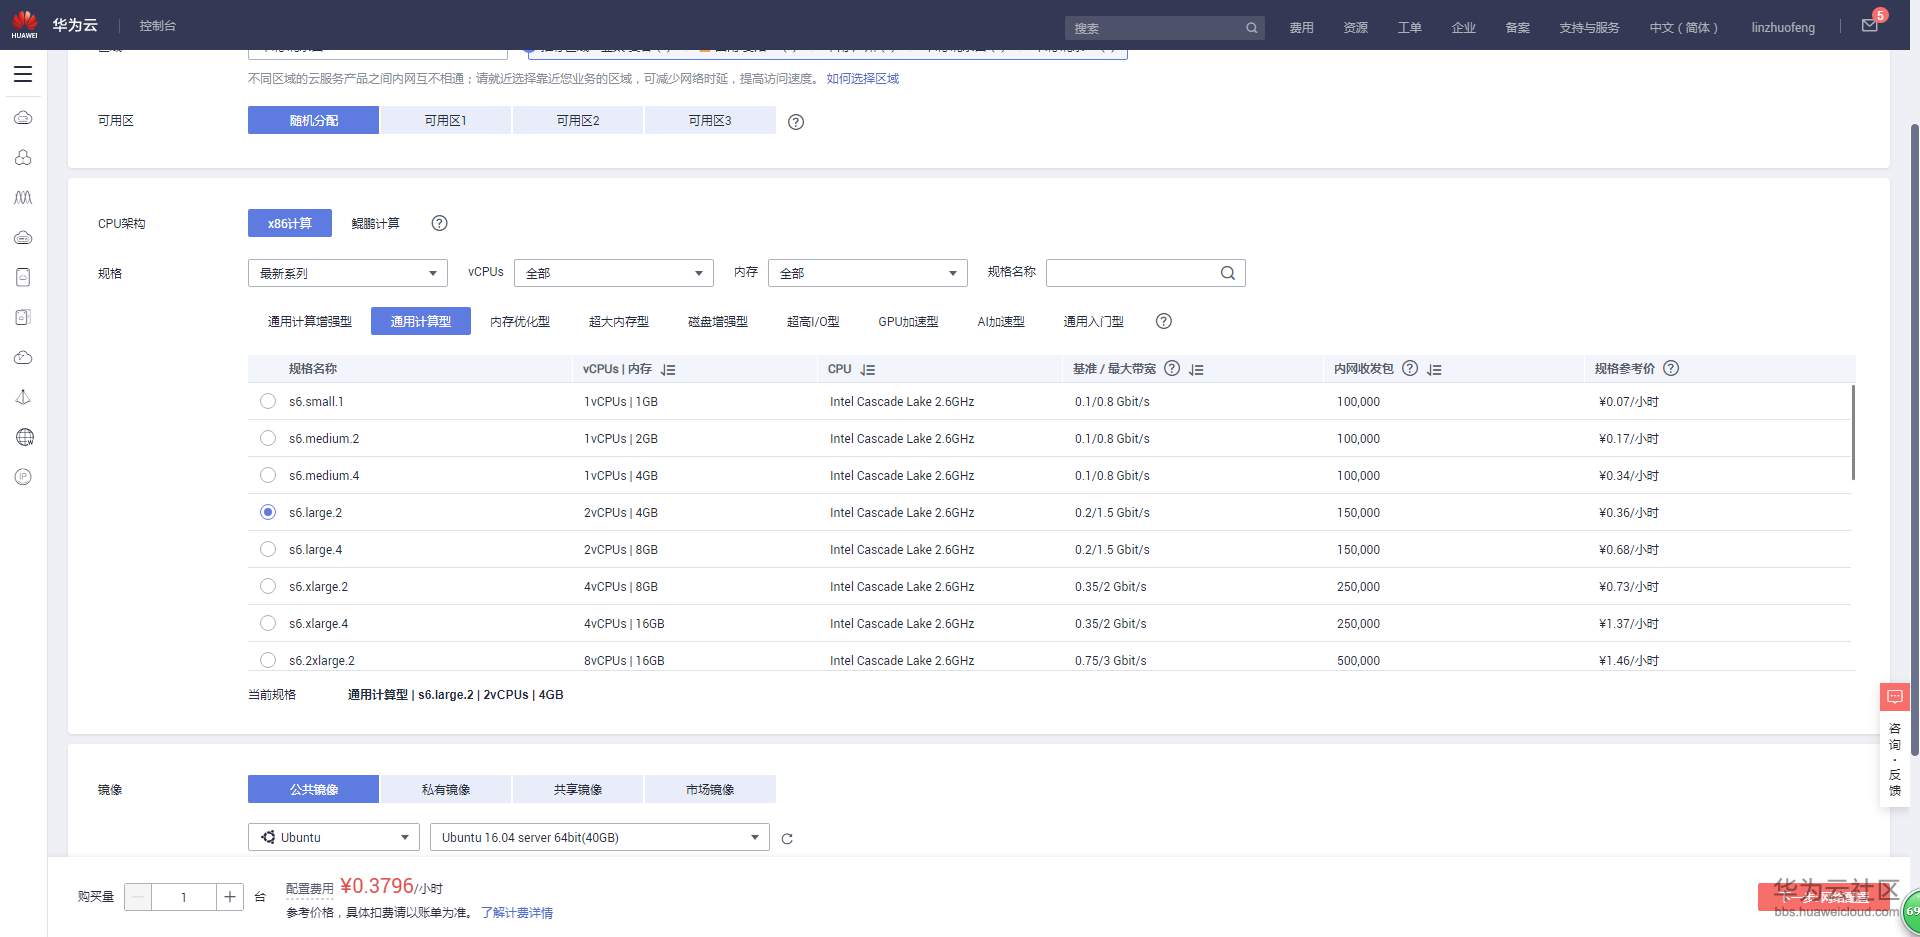Decrease purchase quantity with minus button
1920x937 pixels.
pyautogui.click(x=138, y=897)
